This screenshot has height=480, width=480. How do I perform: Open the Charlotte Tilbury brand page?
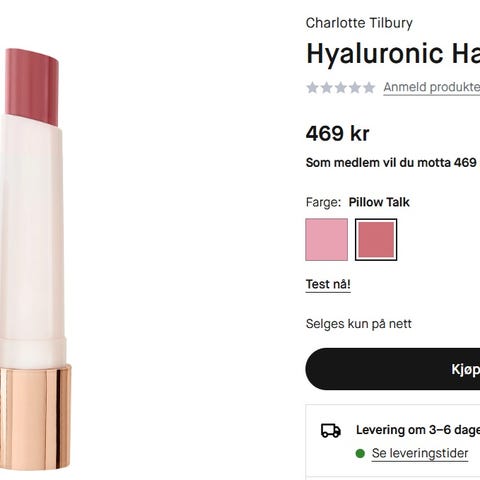[359, 23]
